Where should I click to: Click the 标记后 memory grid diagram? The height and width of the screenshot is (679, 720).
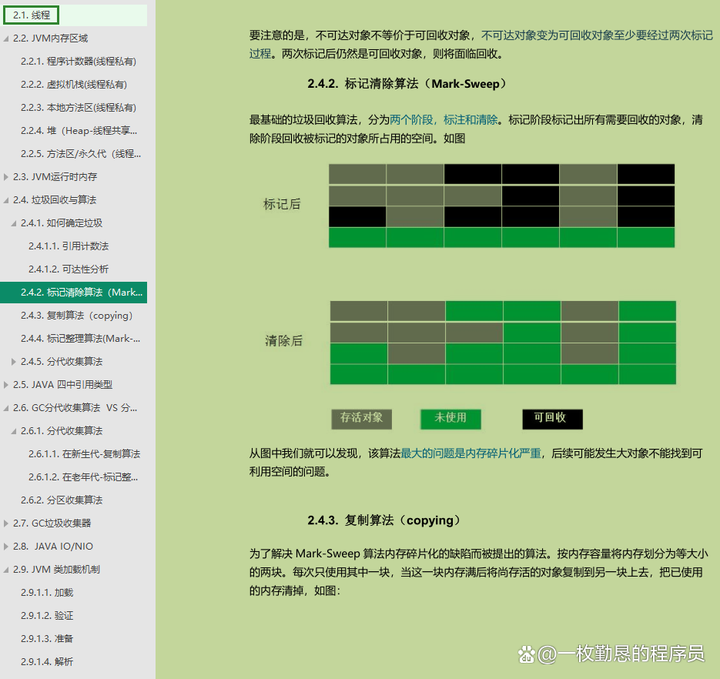tap(501, 206)
